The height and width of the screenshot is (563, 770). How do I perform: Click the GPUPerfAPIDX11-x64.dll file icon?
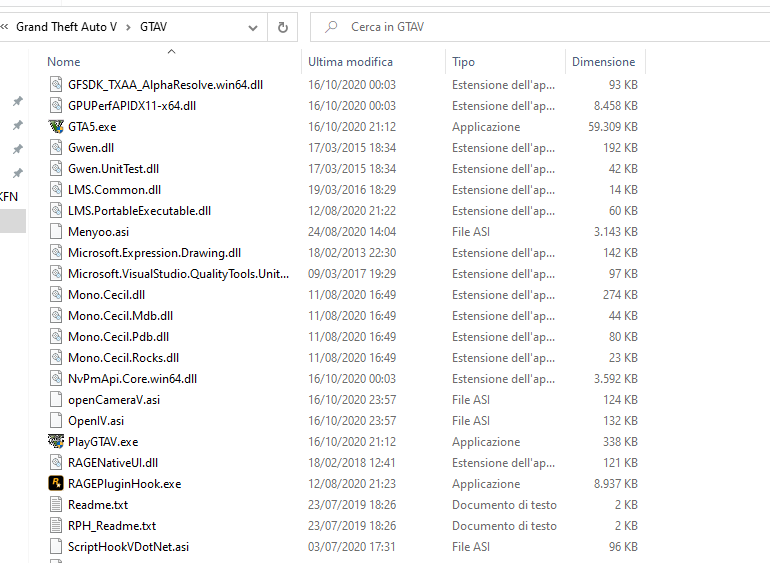pyautogui.click(x=56, y=106)
